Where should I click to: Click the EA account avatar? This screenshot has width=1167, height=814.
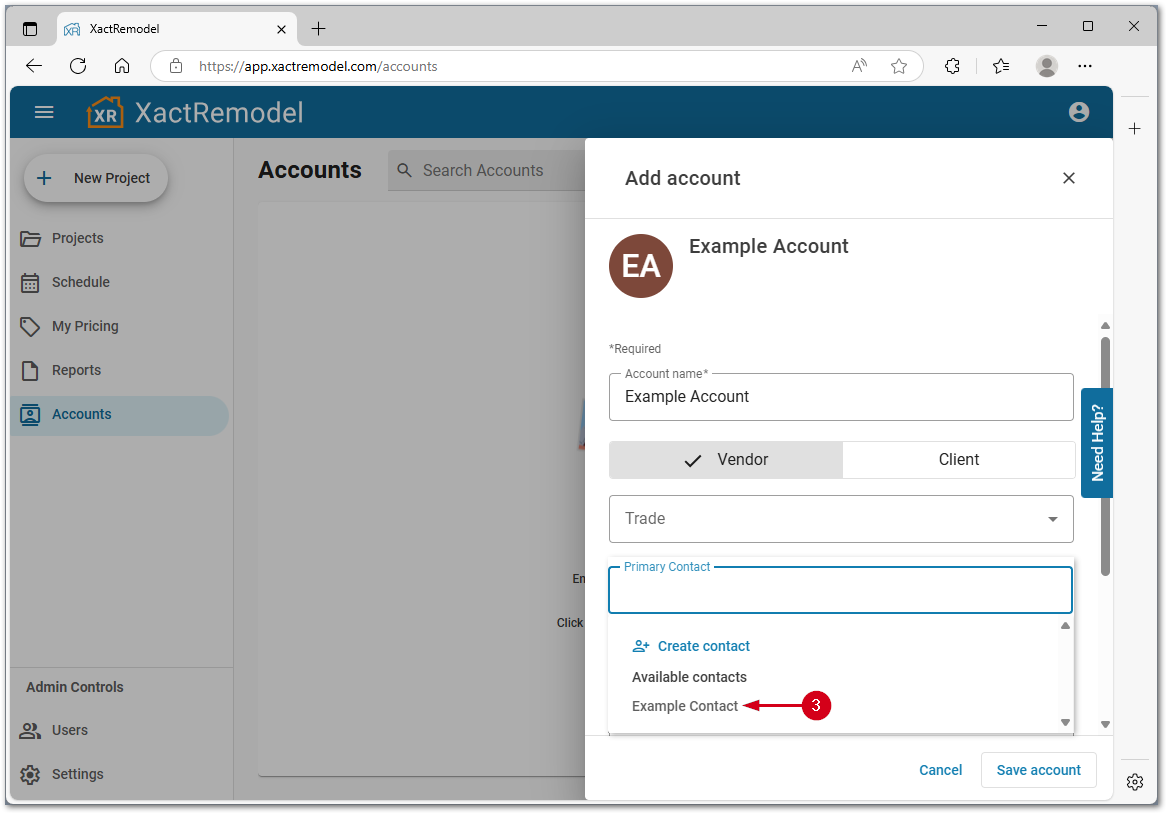[x=641, y=266]
